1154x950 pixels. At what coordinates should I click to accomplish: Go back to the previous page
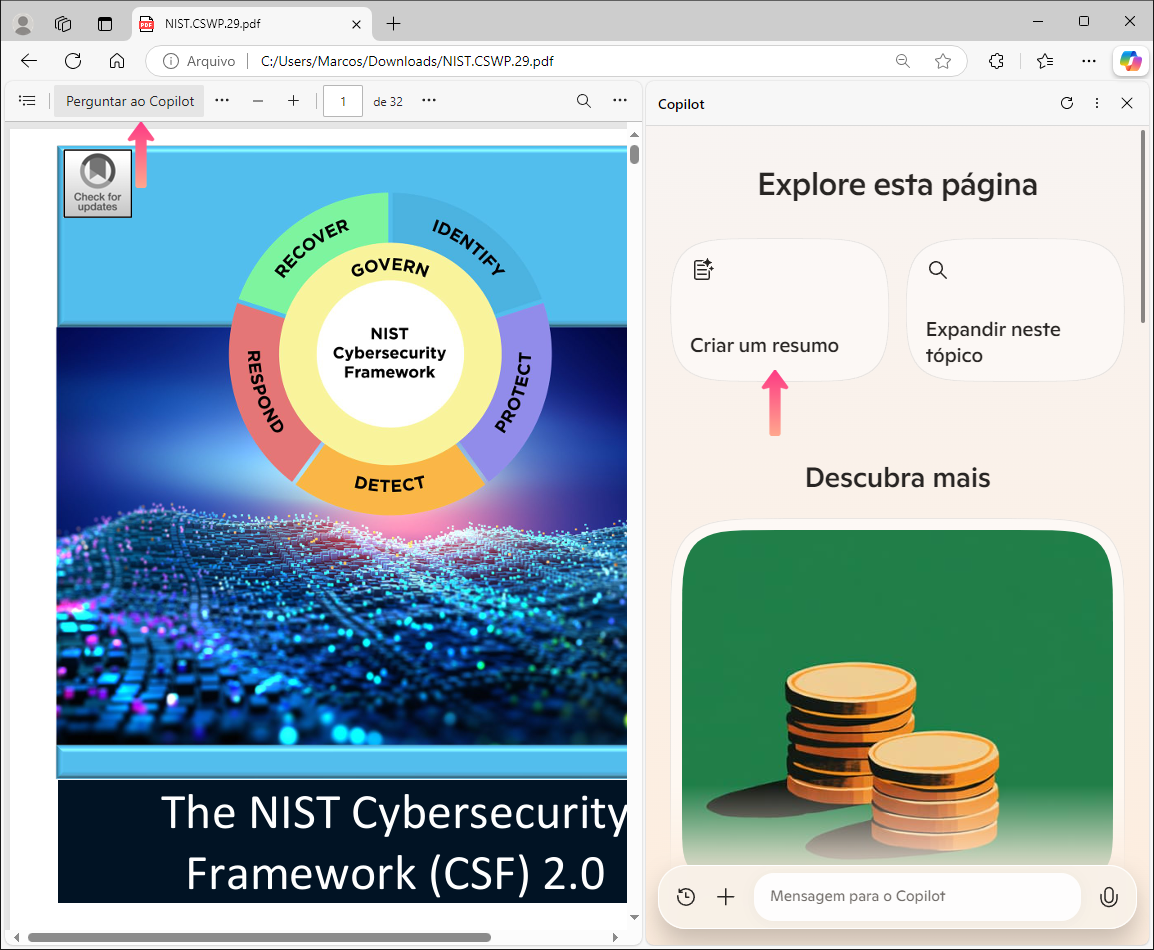29,61
